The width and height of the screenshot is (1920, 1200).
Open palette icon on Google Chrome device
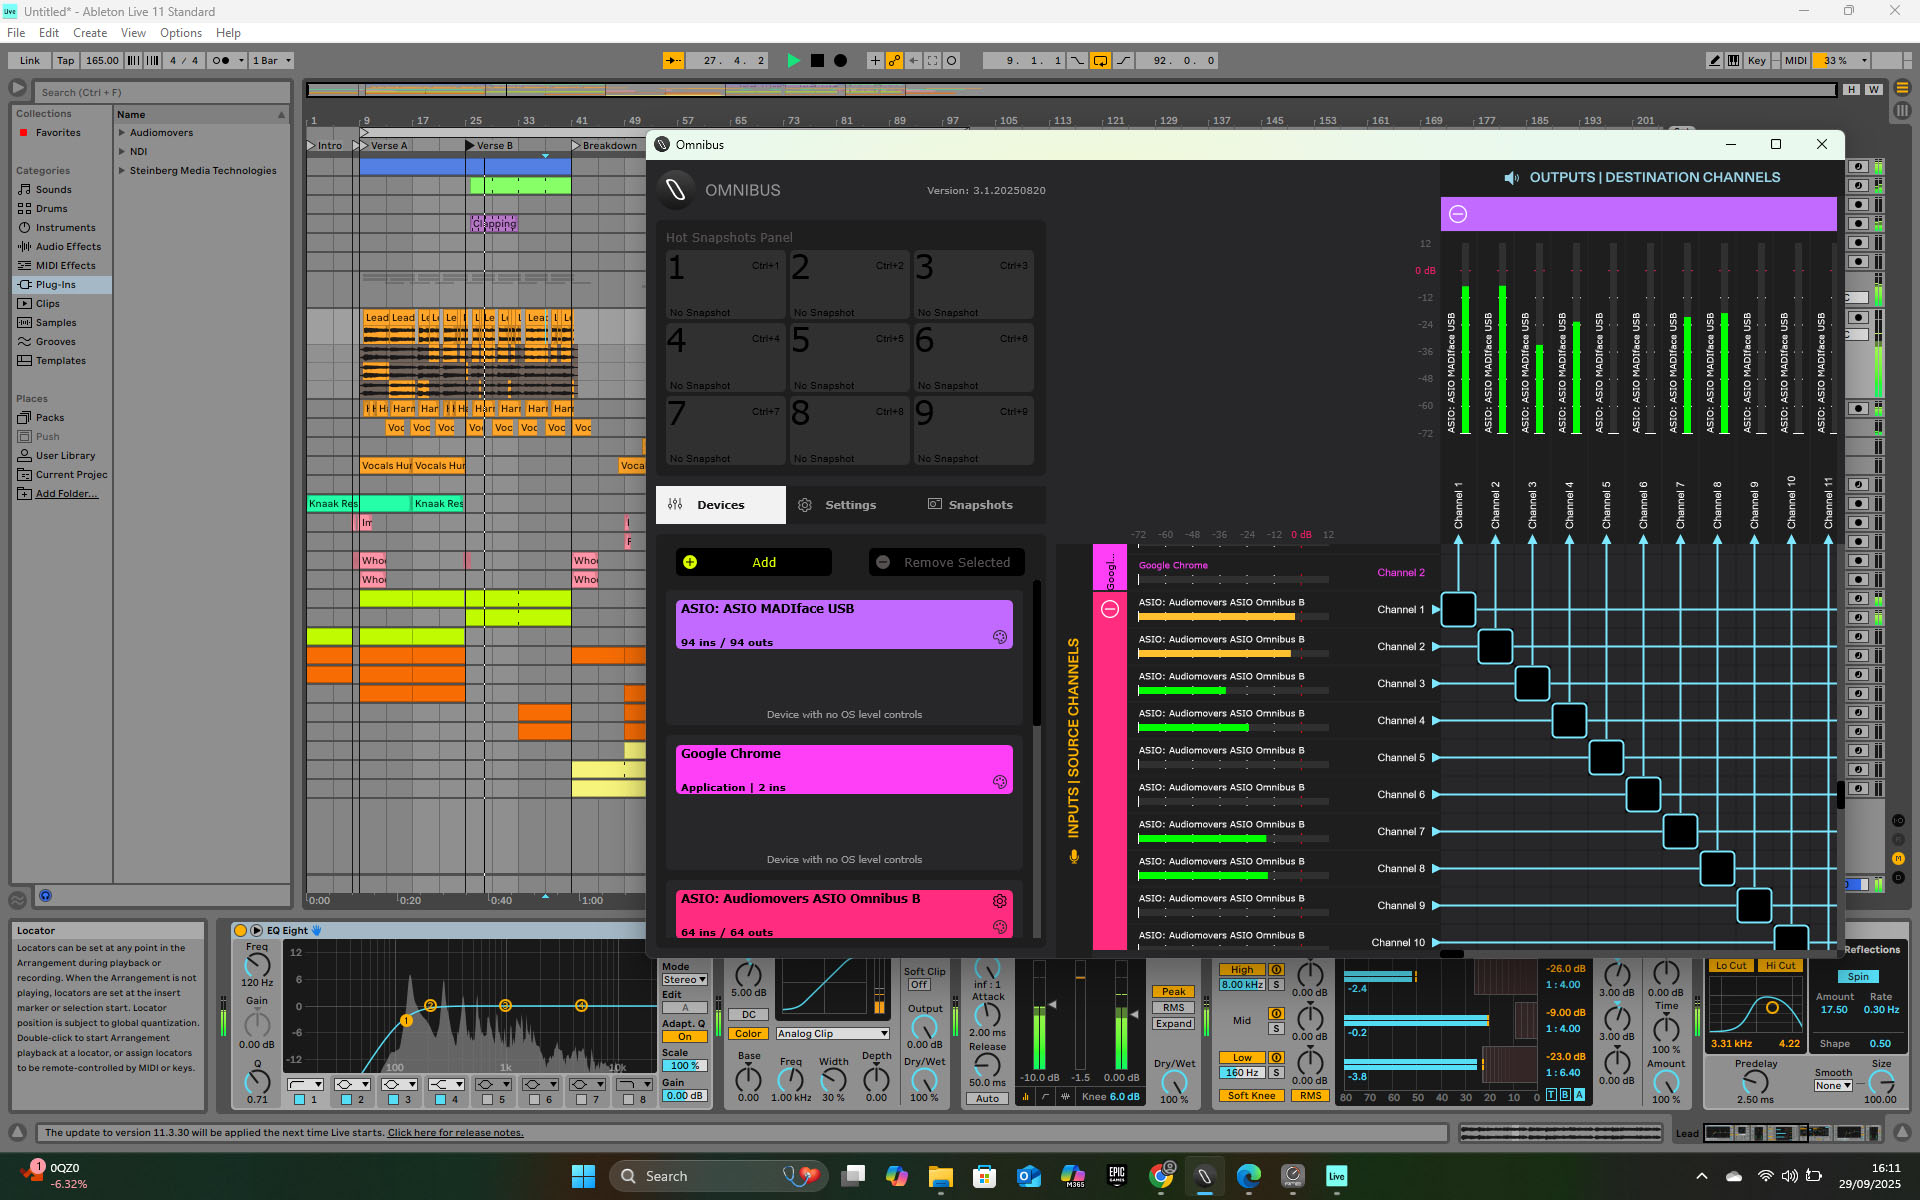(x=999, y=782)
